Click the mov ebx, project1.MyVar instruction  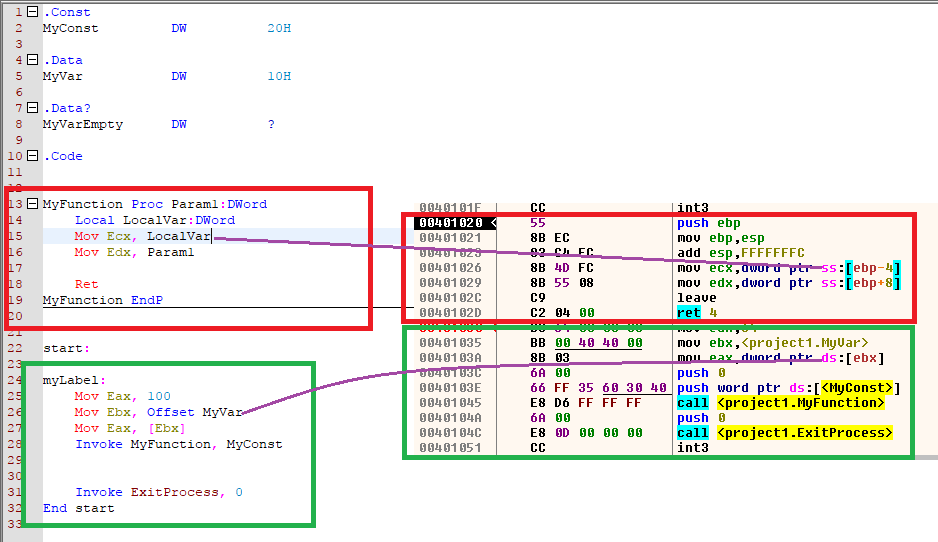[774, 343]
